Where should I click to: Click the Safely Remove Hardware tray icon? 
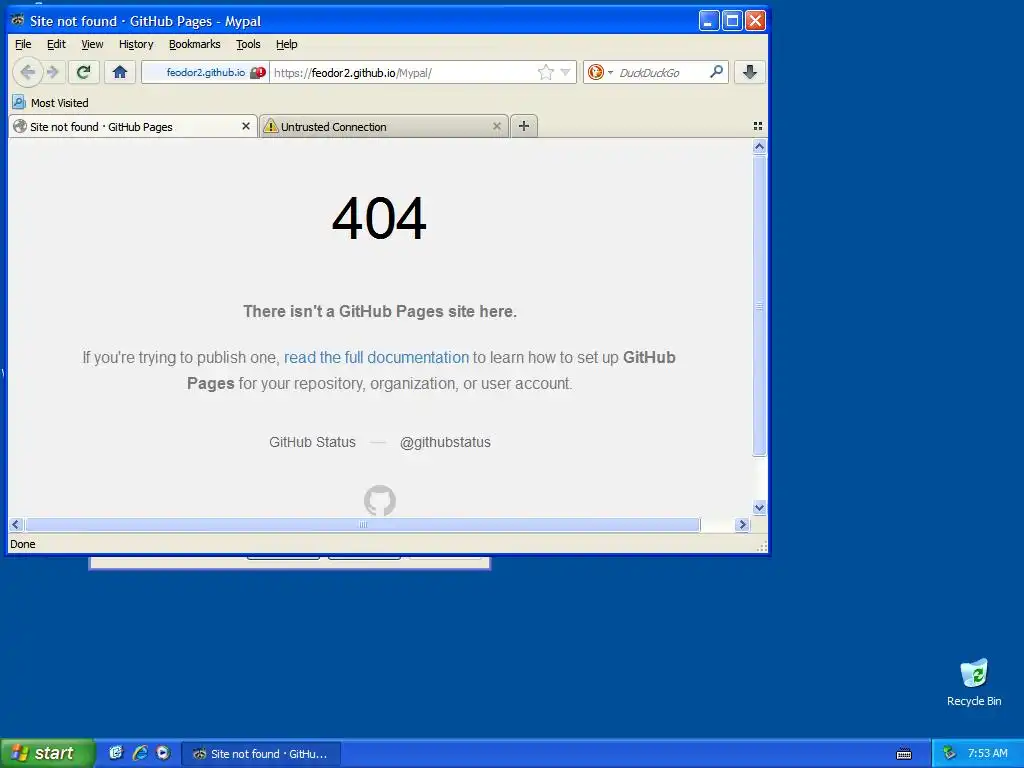pos(950,754)
